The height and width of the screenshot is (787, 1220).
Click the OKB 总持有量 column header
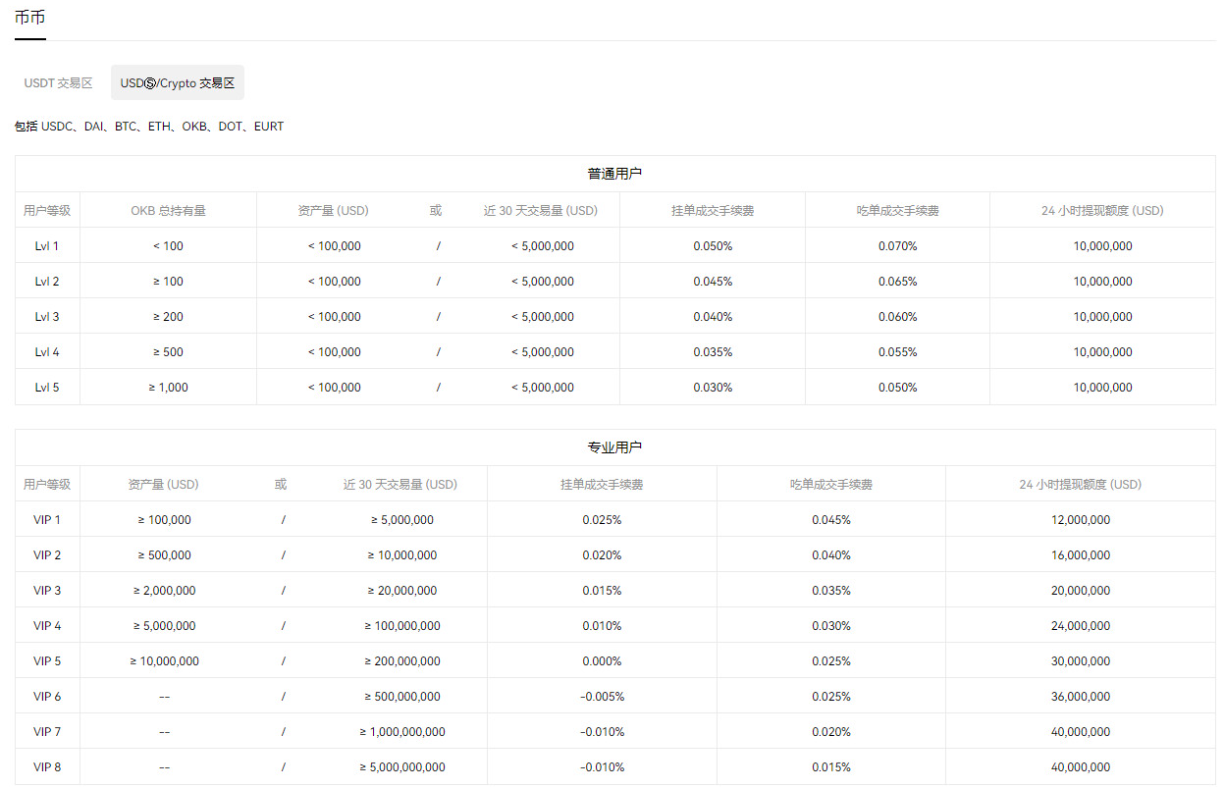pyautogui.click(x=168, y=211)
